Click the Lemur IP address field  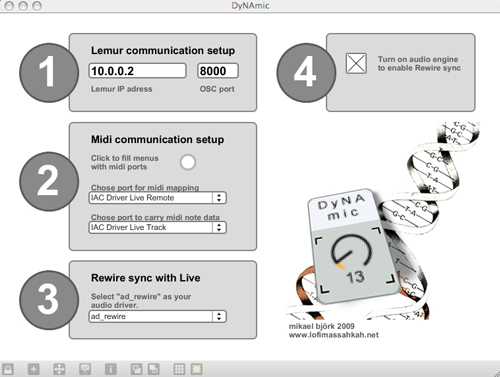pos(137,71)
